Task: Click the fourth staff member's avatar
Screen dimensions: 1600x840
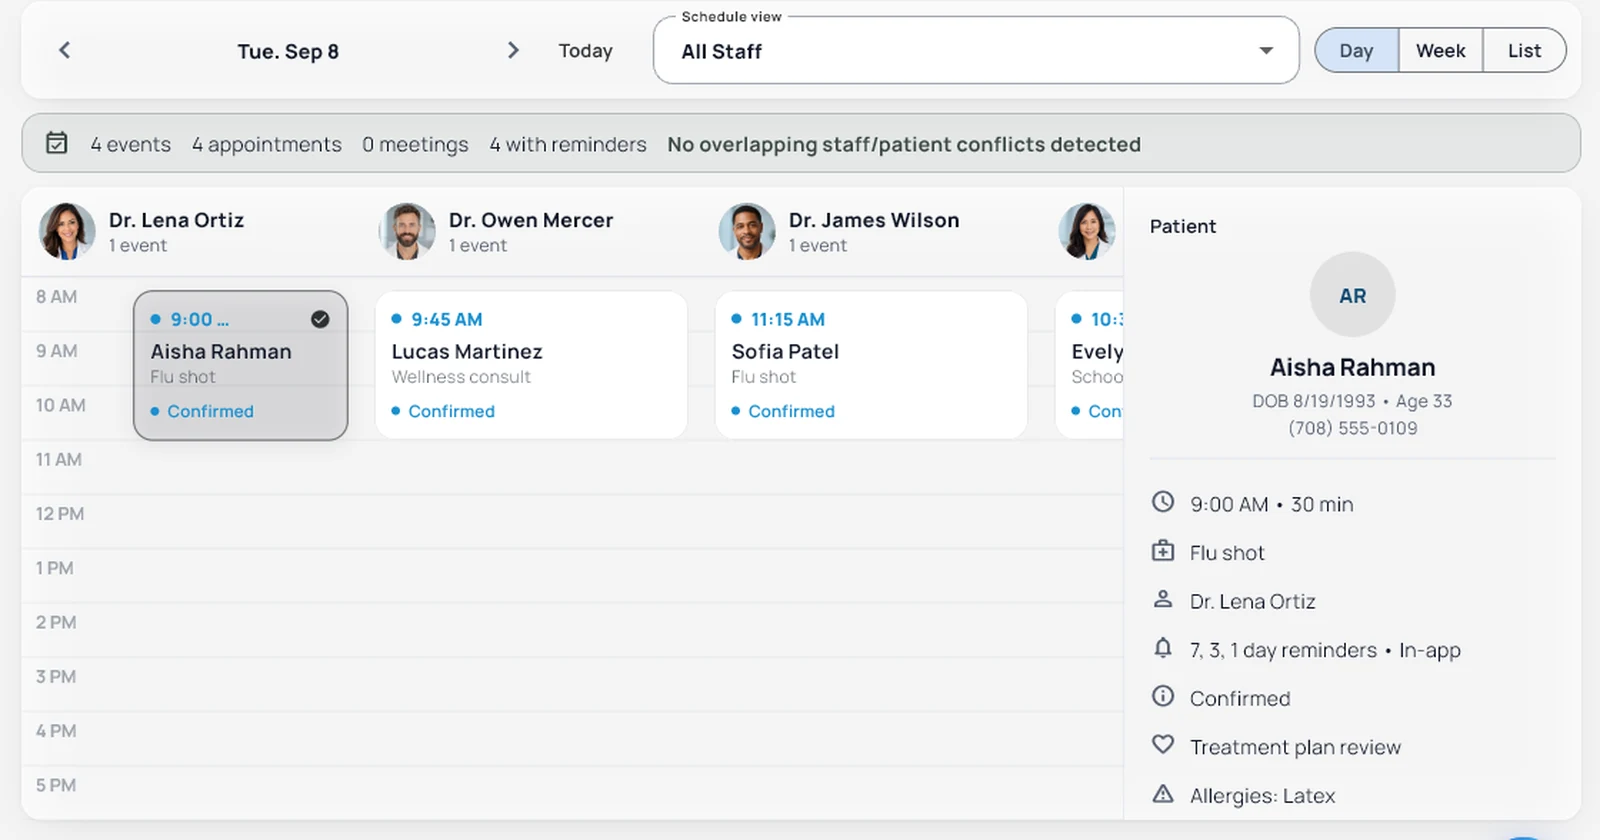Action: click(1087, 231)
